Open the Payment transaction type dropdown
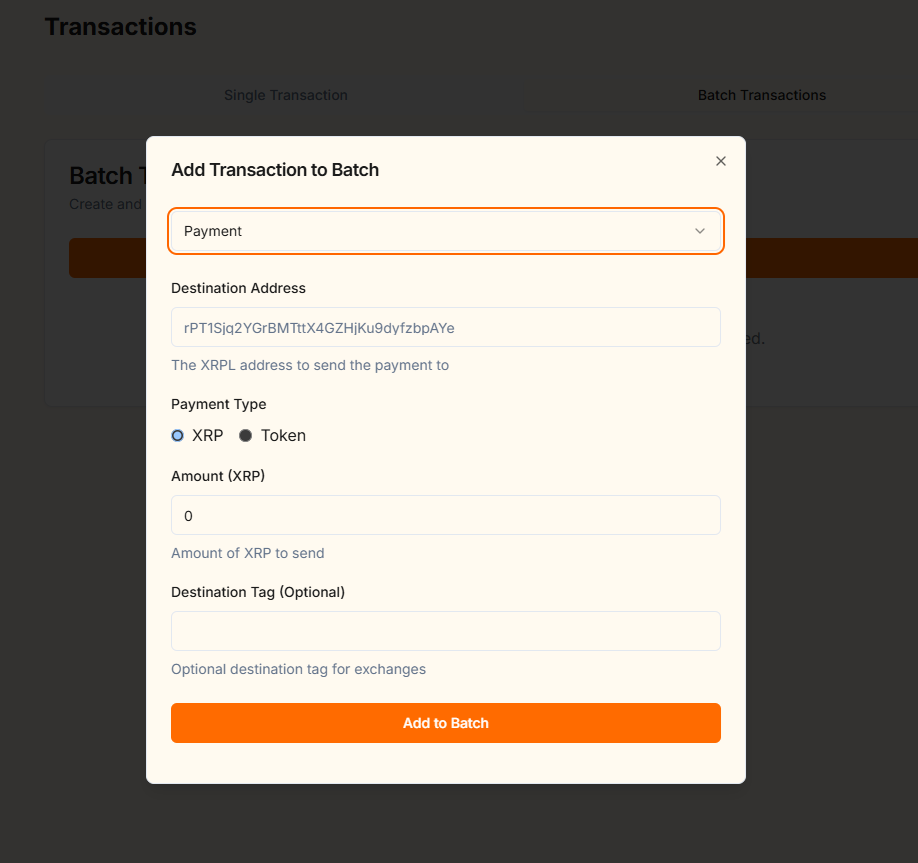Screen dimensions: 918x863 click(x=446, y=231)
